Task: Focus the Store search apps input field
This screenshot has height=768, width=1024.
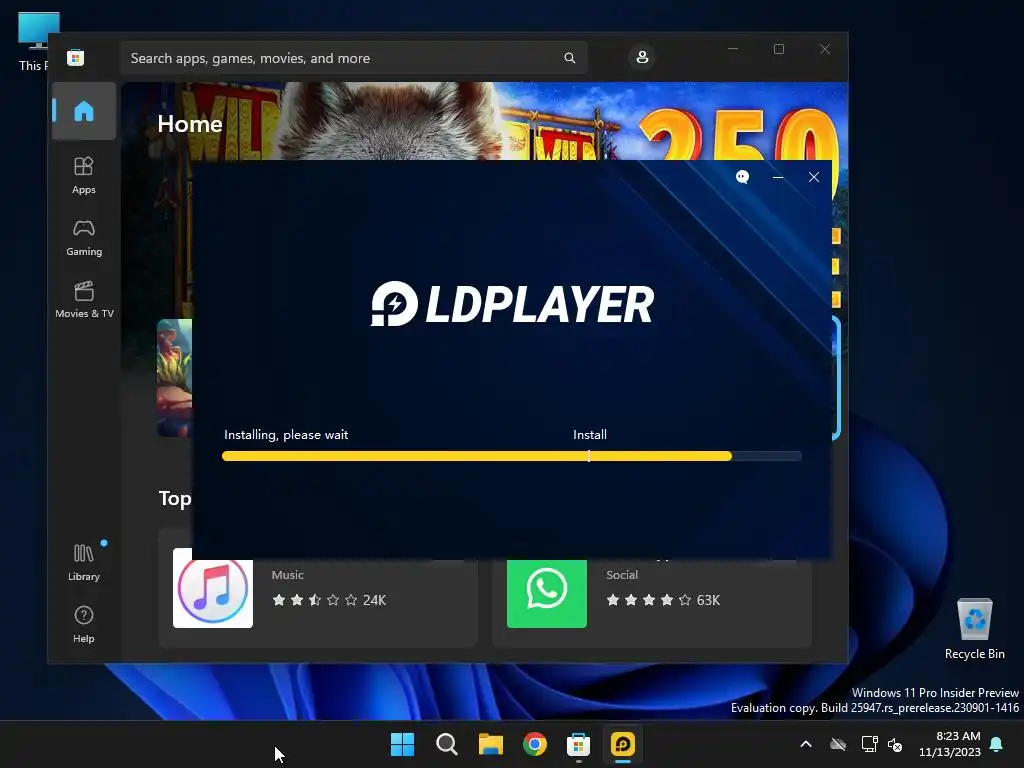Action: click(353, 58)
